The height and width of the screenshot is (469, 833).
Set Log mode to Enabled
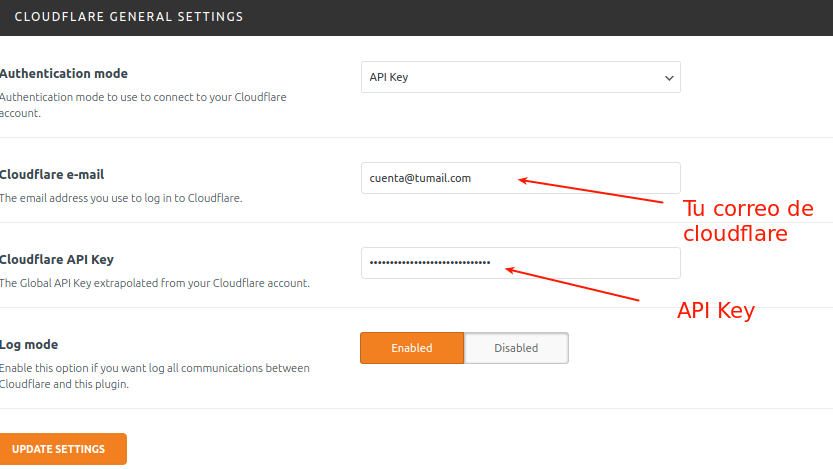coord(412,348)
